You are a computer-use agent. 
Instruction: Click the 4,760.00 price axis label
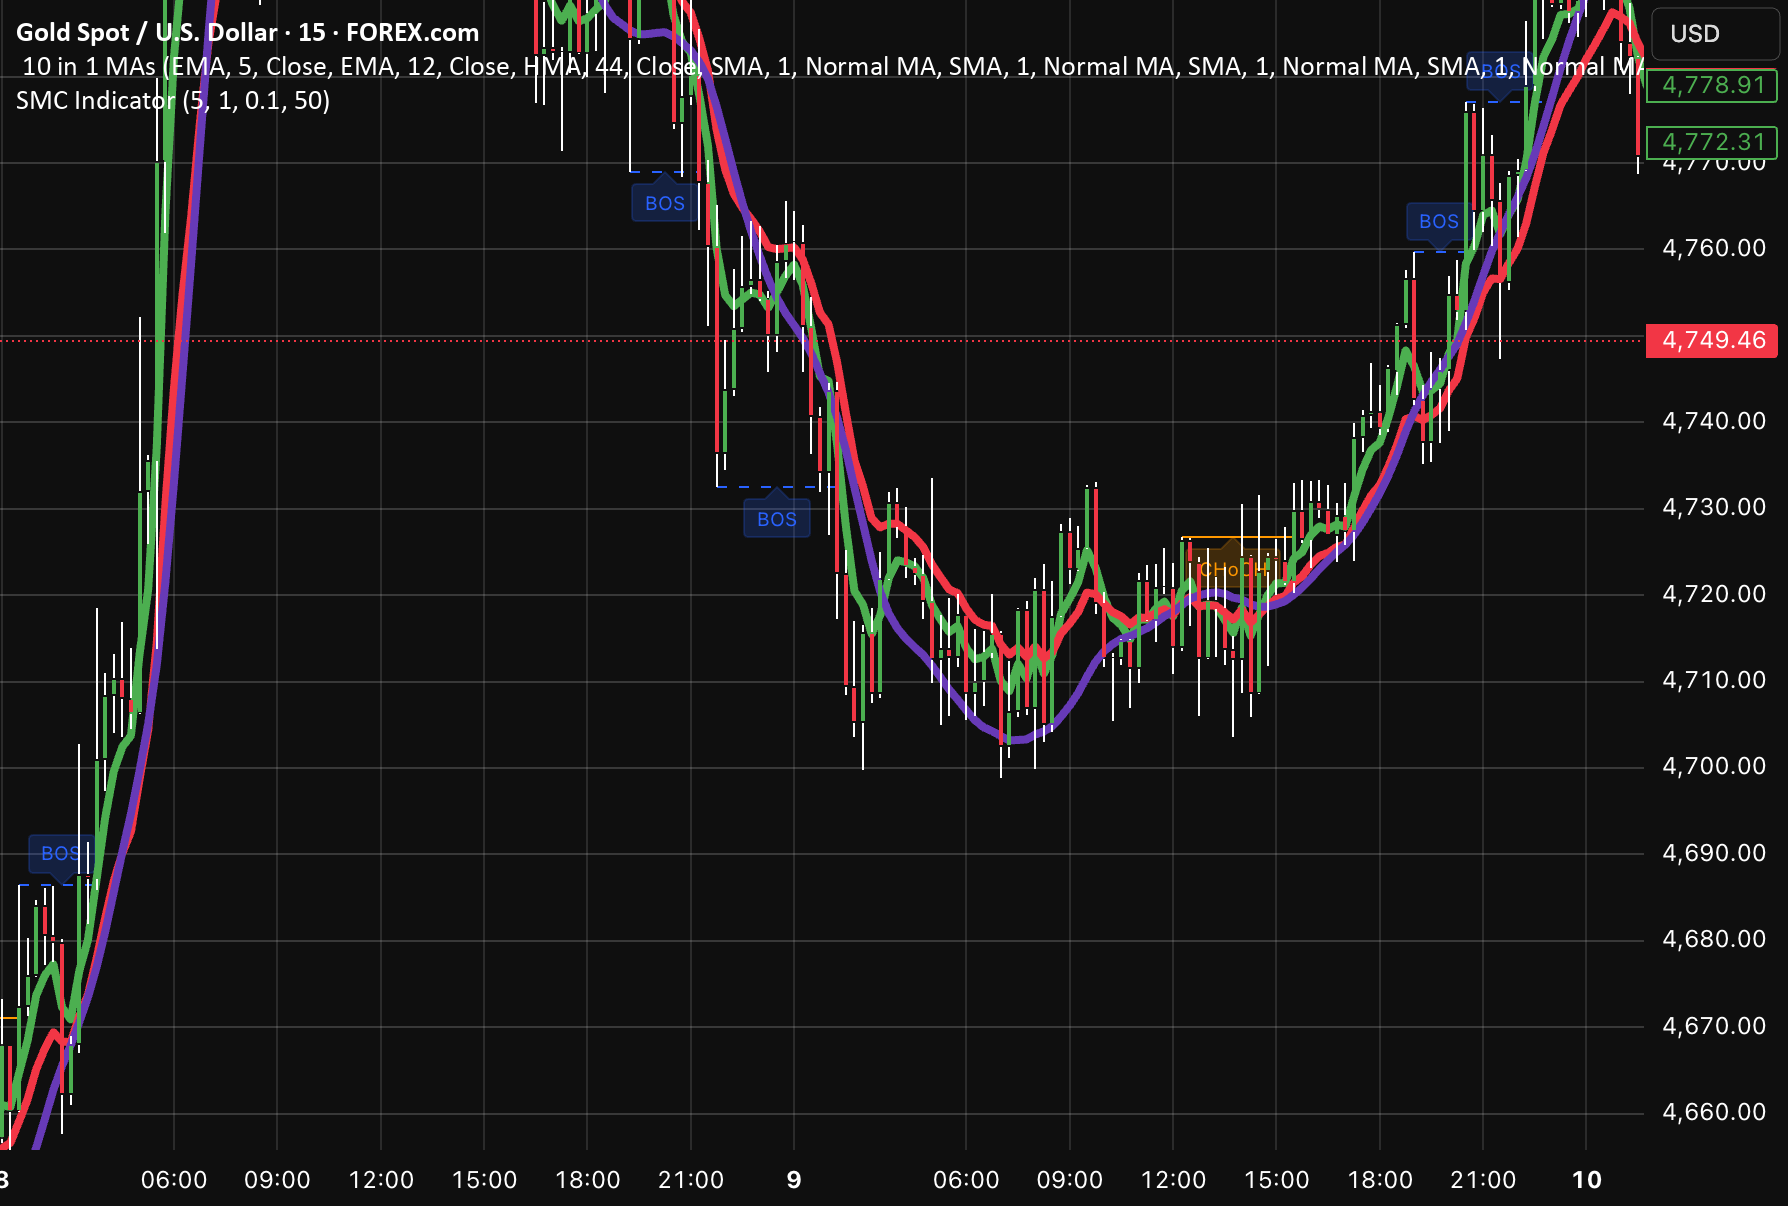tap(1714, 248)
